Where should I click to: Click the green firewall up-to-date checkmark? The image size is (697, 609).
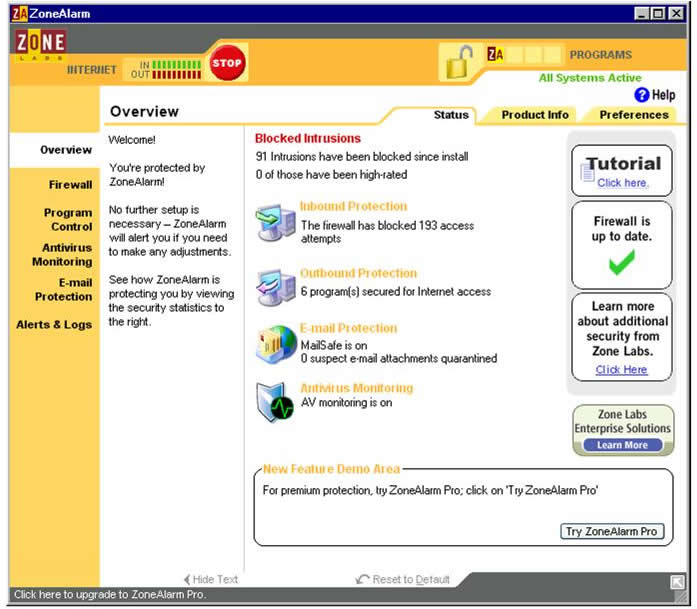pyautogui.click(x=621, y=262)
